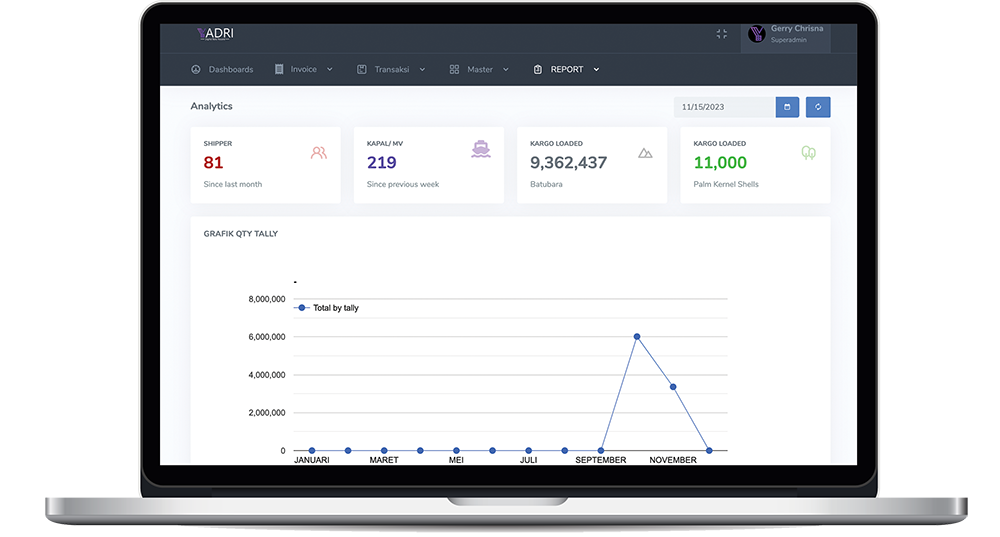Image resolution: width=1000 pixels, height=537 pixels.
Task: Click the mountain icon in the Batubara card
Action: pyautogui.click(x=645, y=153)
